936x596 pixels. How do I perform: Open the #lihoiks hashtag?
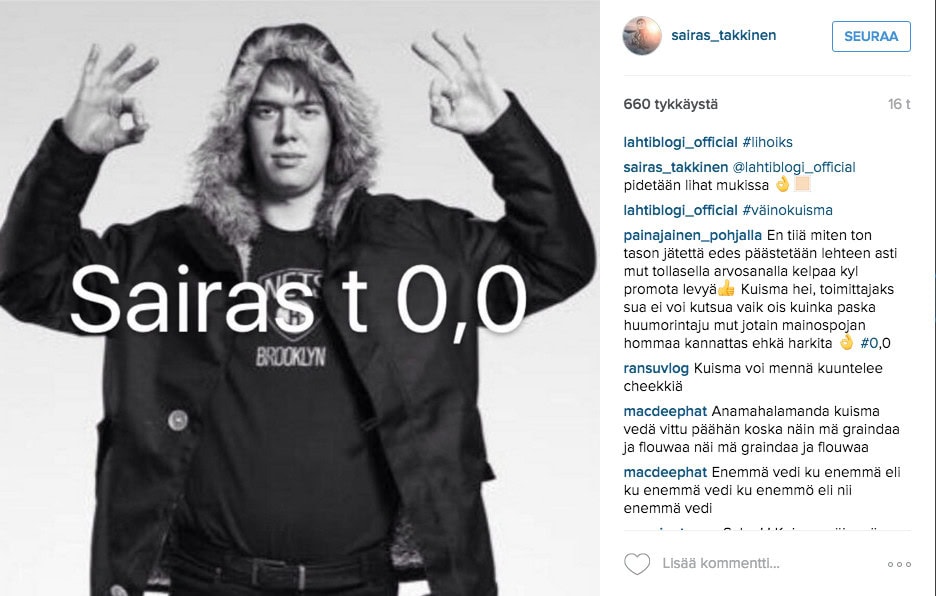pos(768,142)
